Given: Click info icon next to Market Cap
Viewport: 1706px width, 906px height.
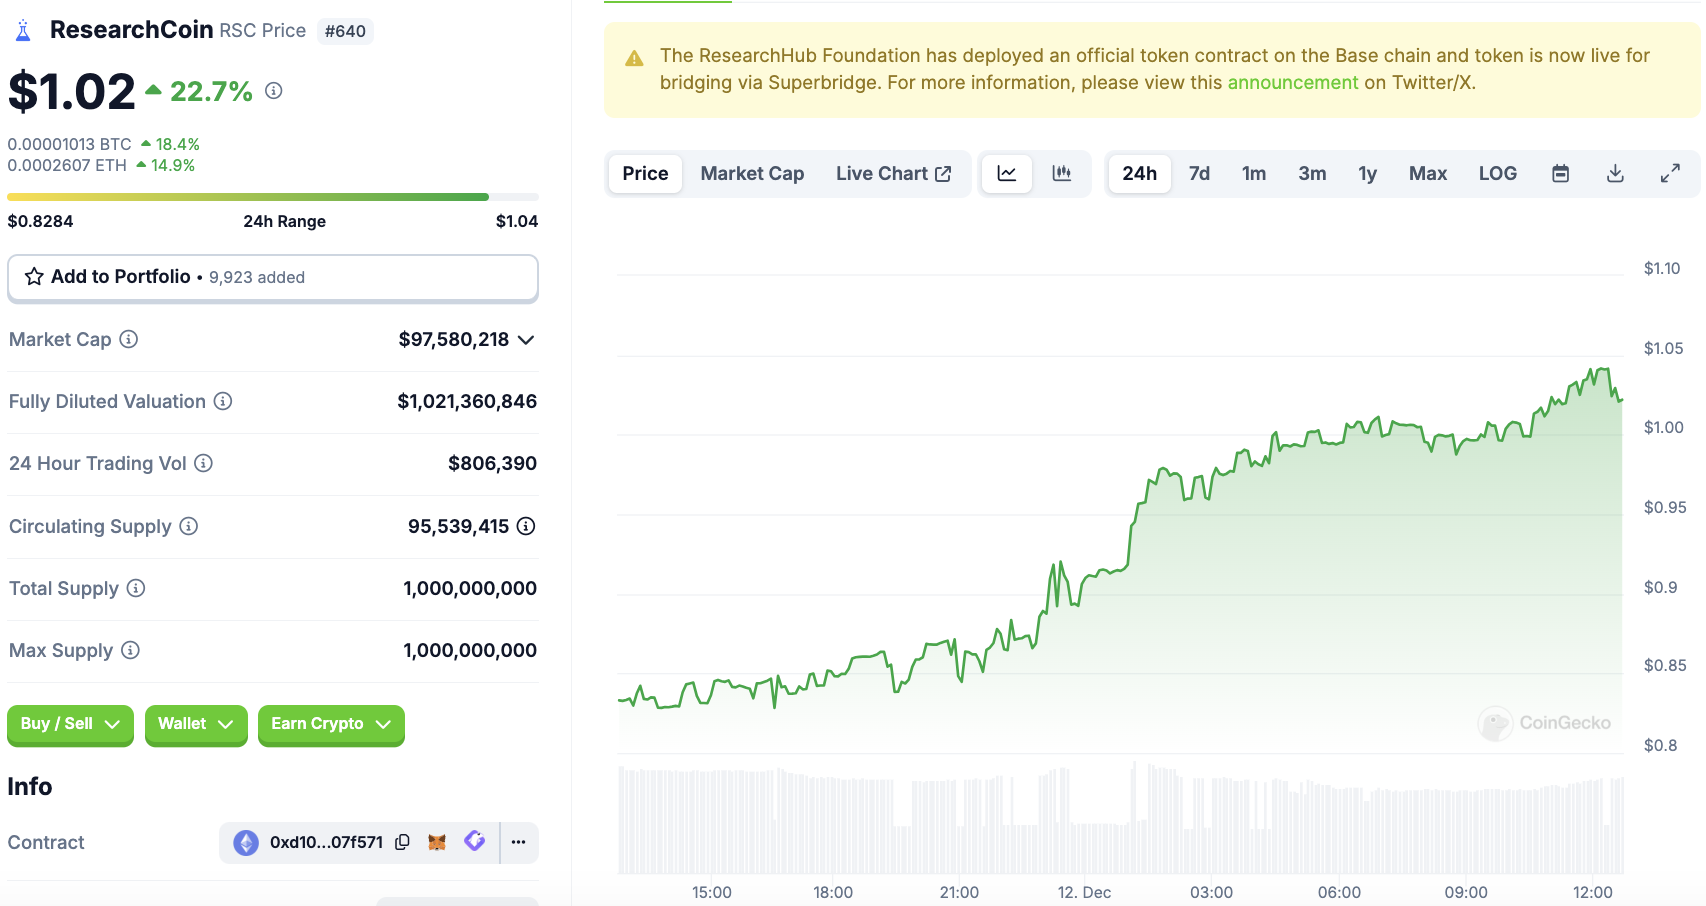Looking at the screenshot, I should point(129,339).
